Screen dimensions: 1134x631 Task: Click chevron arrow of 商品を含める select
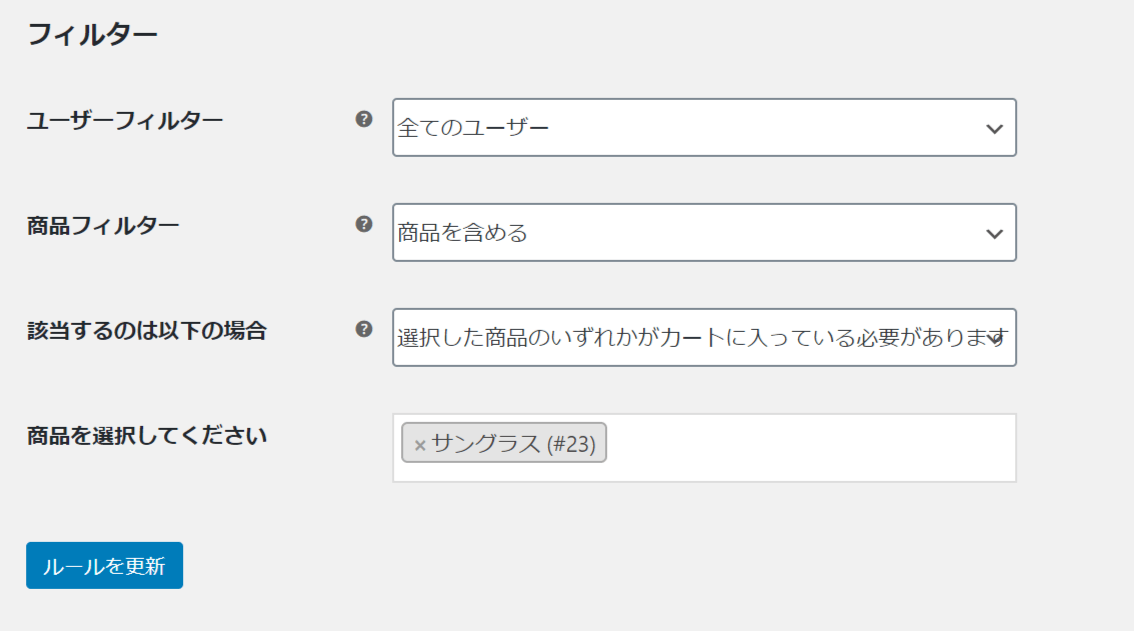coord(994,234)
